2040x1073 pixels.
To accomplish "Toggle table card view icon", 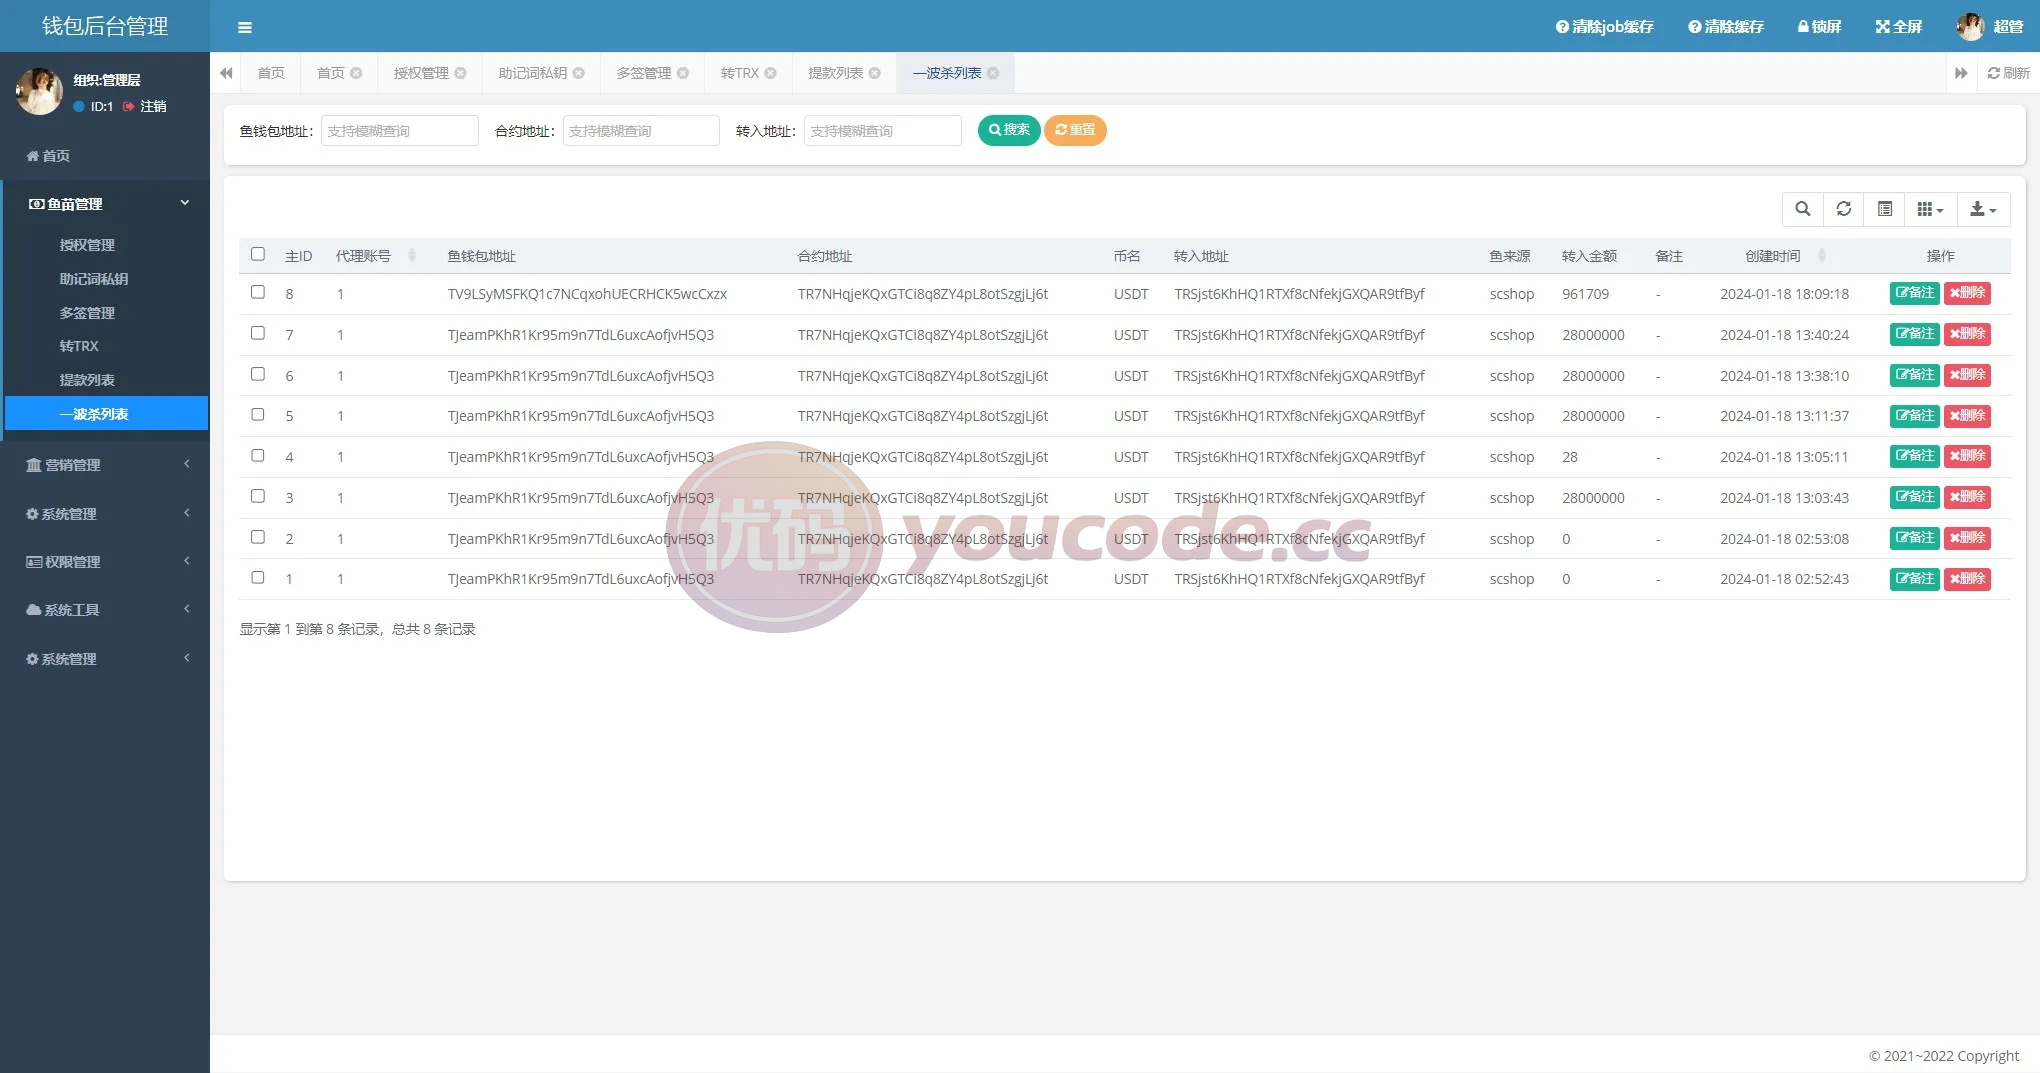I will (1884, 209).
